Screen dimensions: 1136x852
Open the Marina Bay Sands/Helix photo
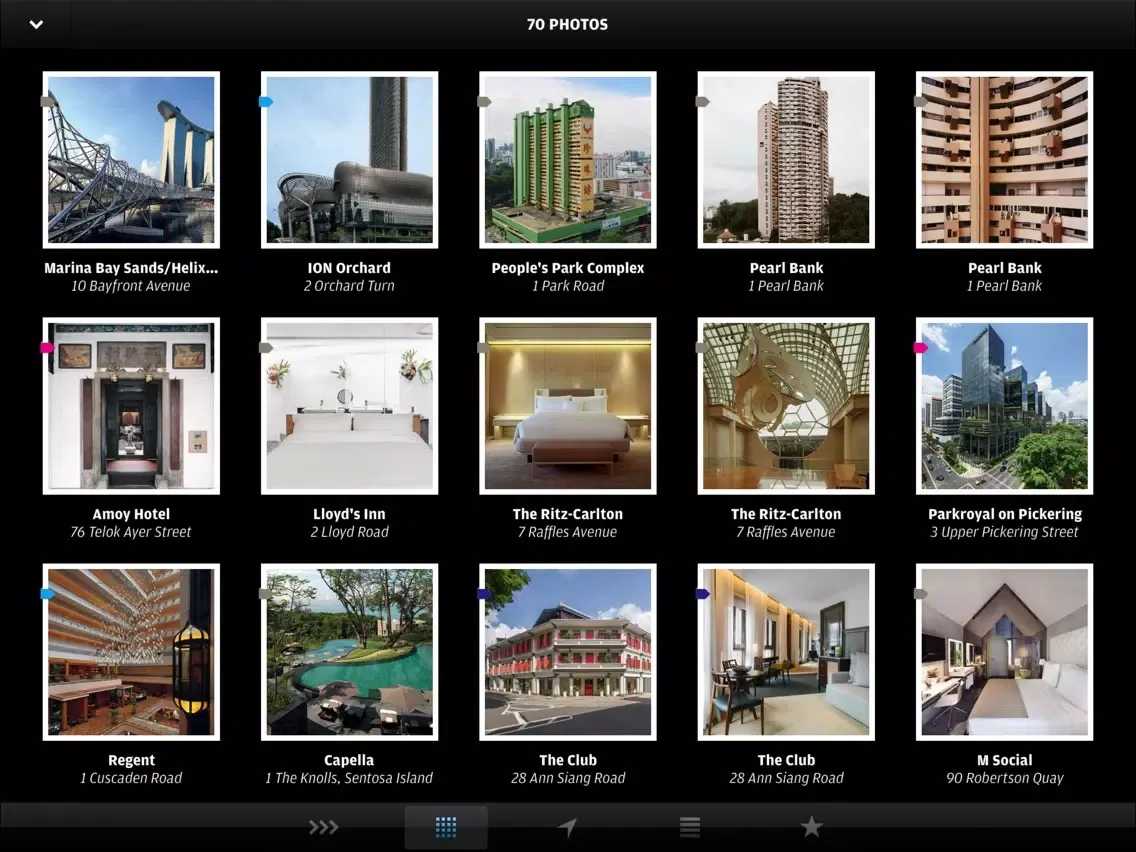tap(131, 160)
